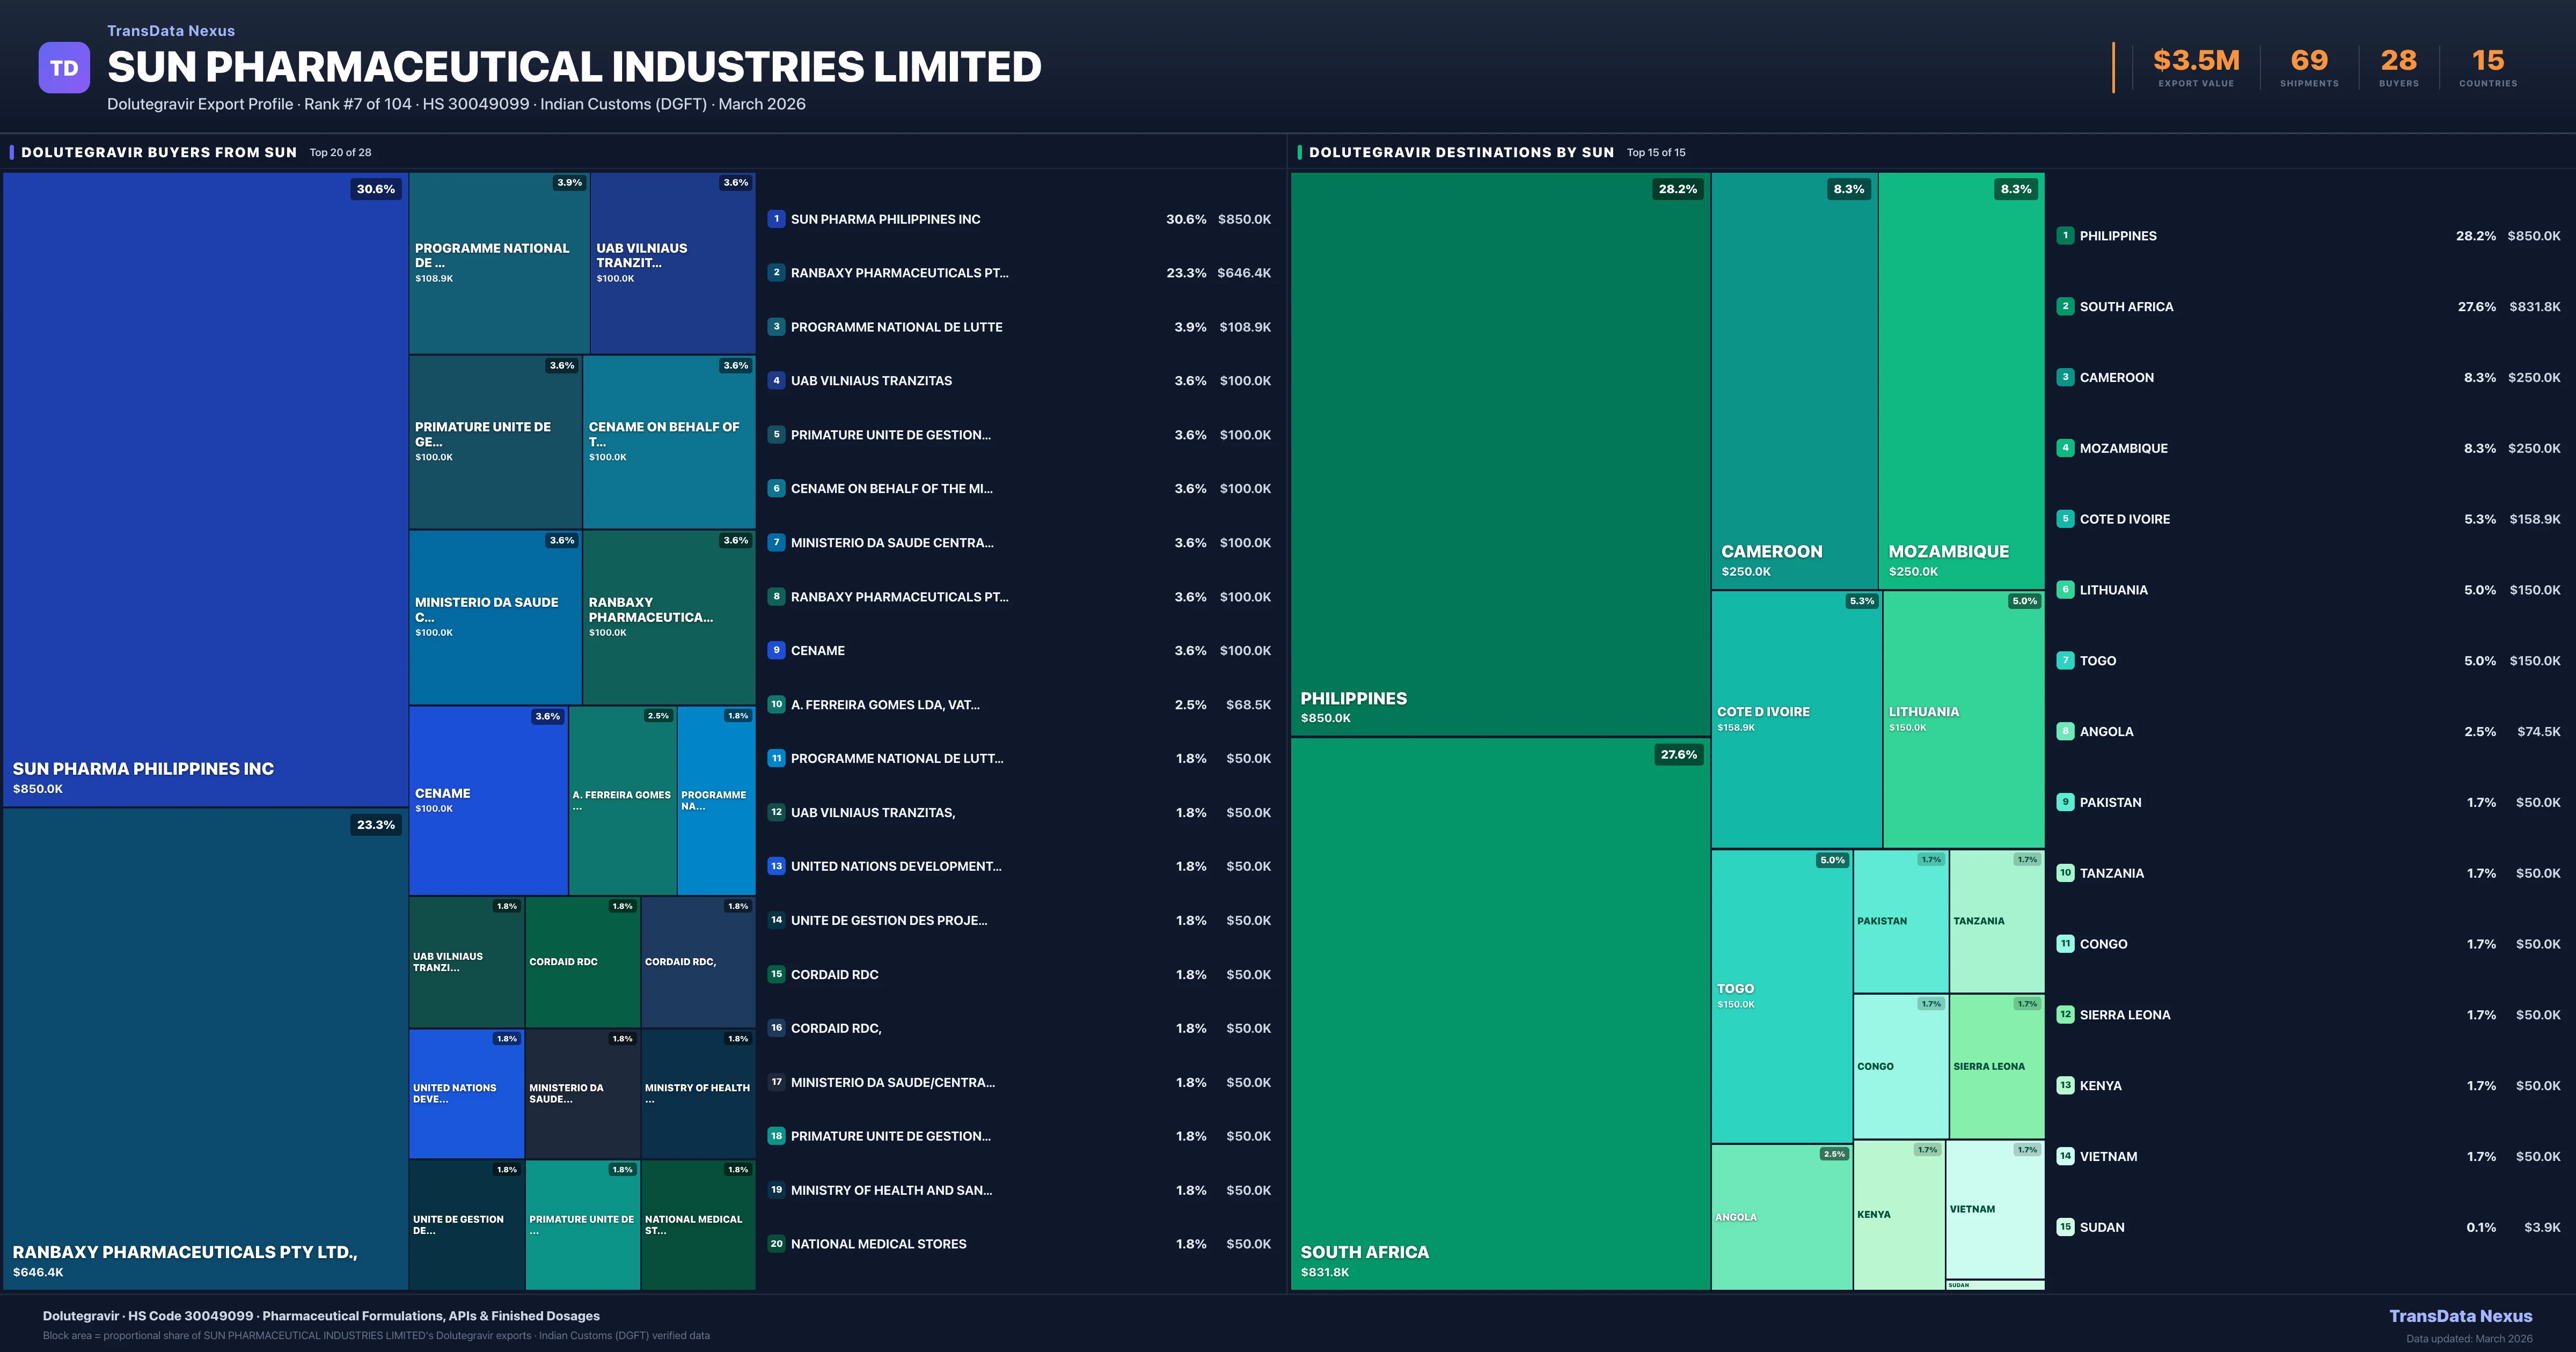Open the DOLUTEGRAVIR BUYERS FROM SUN section header

point(159,153)
